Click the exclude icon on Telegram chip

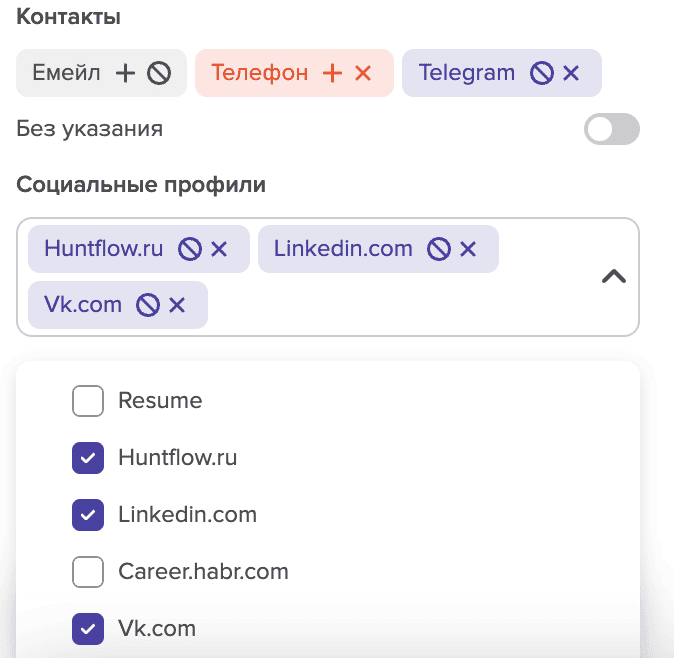pos(541,73)
